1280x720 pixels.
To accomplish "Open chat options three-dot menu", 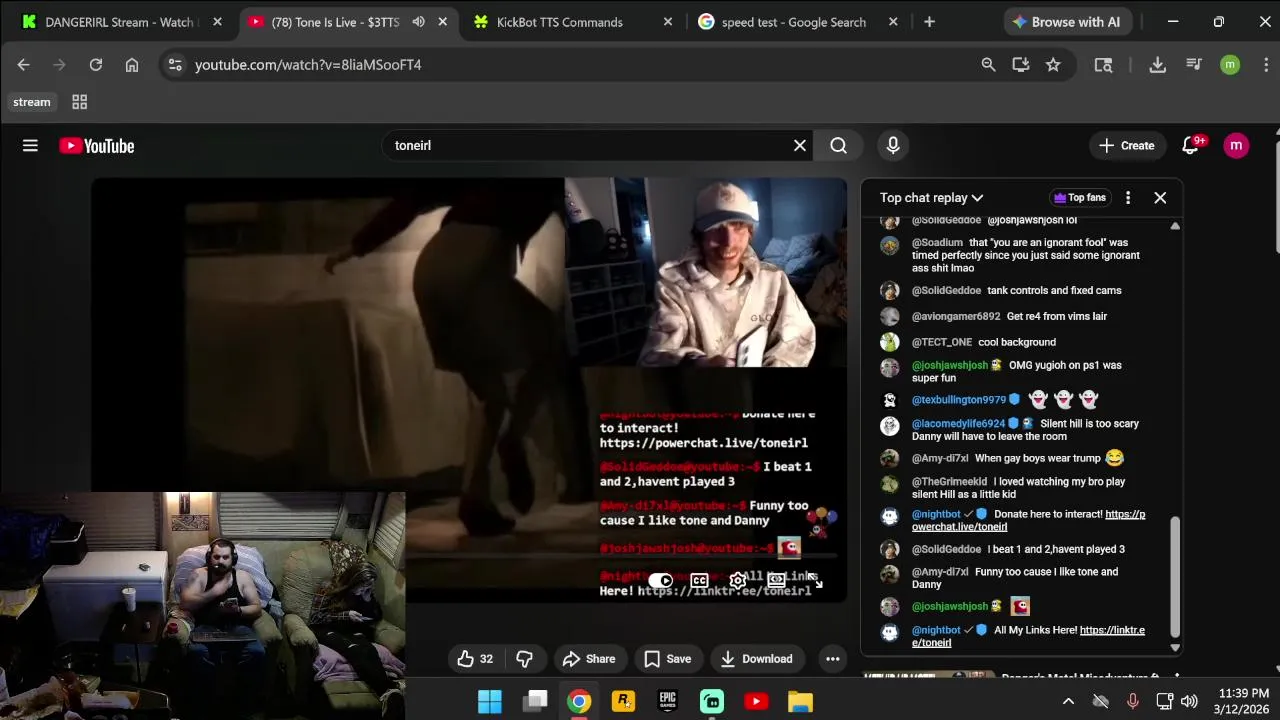I will click(1128, 198).
